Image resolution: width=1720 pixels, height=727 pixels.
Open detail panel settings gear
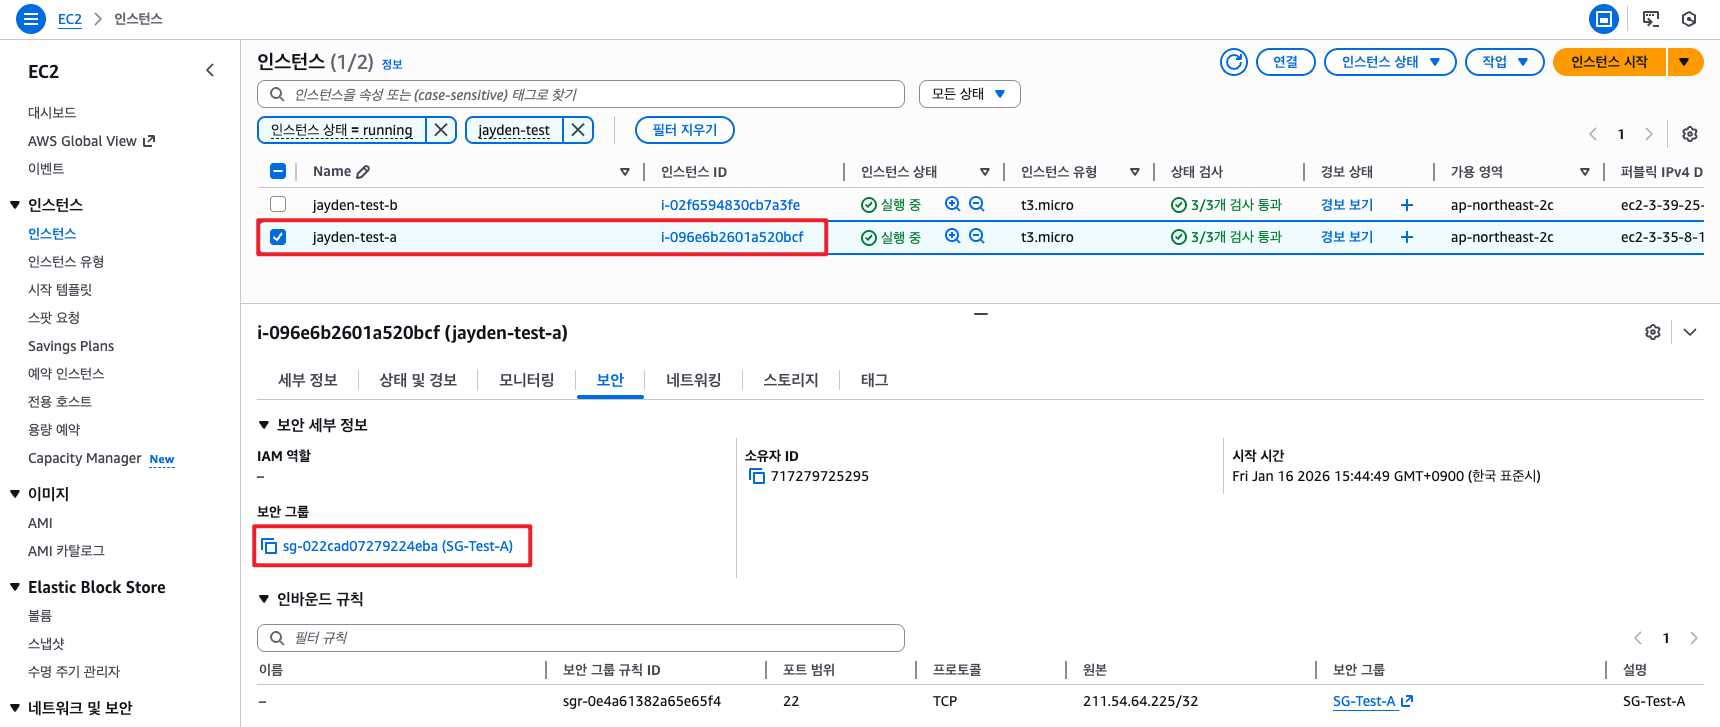coord(1653,332)
